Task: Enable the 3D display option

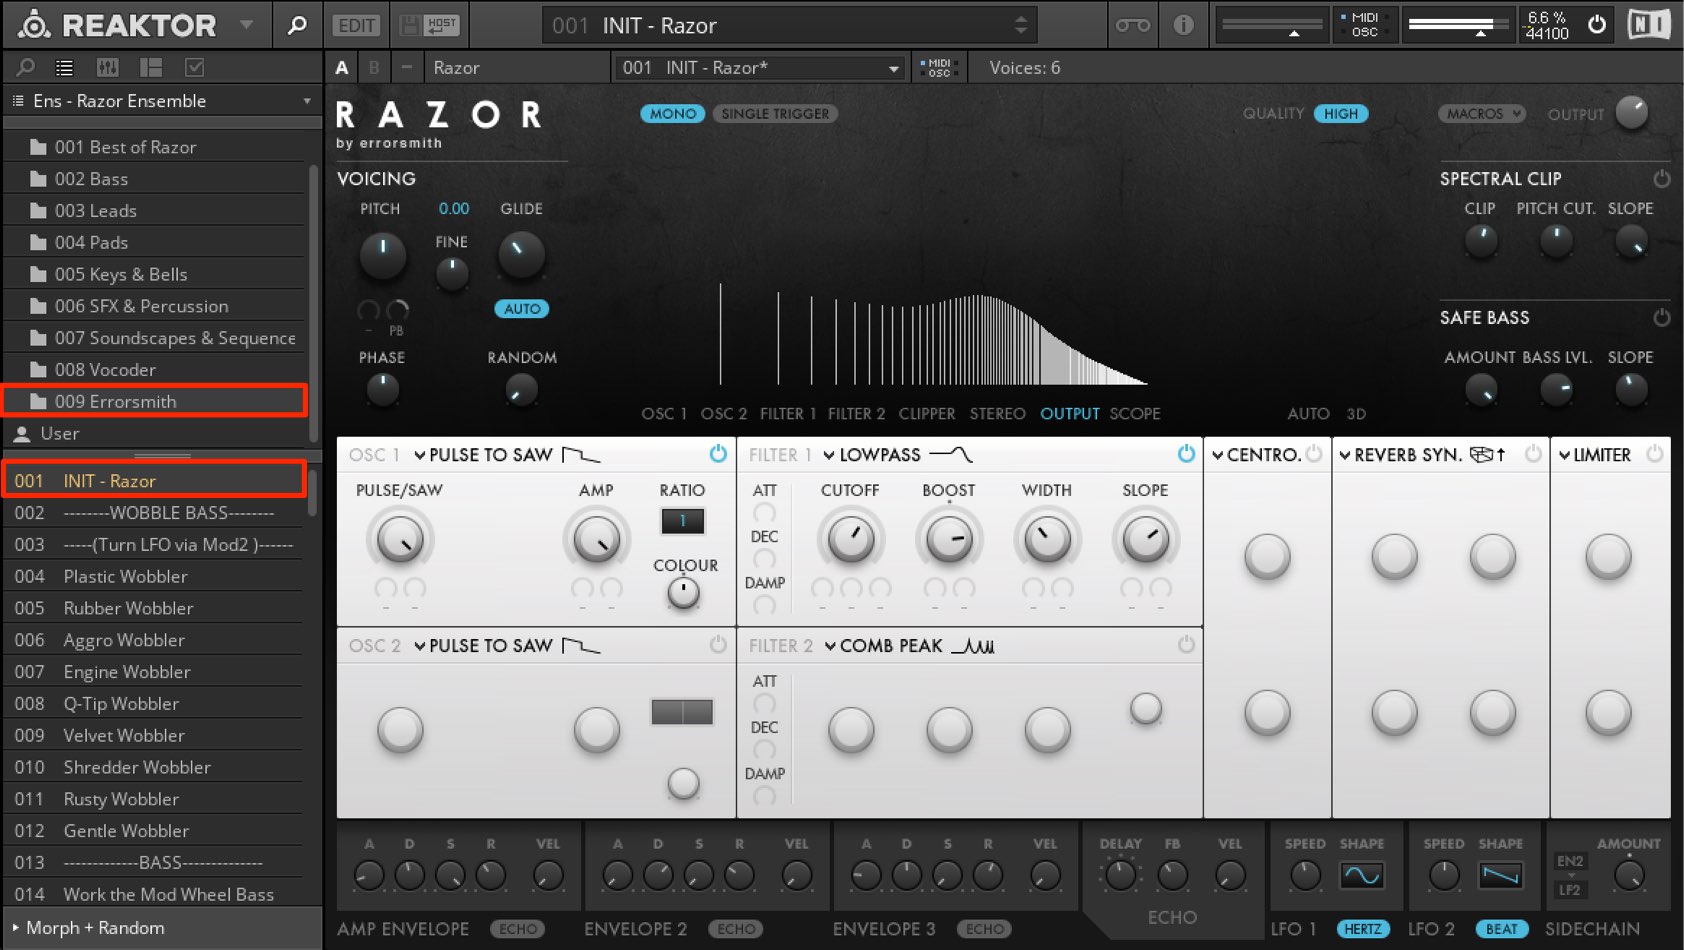Action: [x=1356, y=414]
